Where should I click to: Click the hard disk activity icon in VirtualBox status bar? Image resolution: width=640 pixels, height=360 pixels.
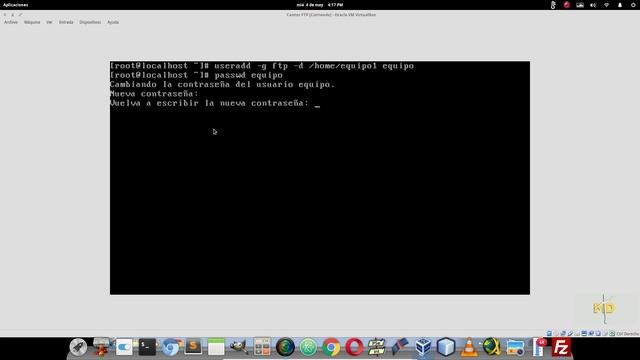549,333
